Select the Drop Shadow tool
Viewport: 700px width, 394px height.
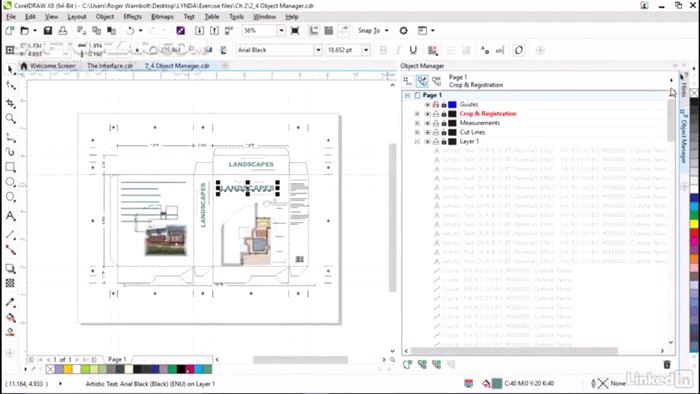click(10, 269)
